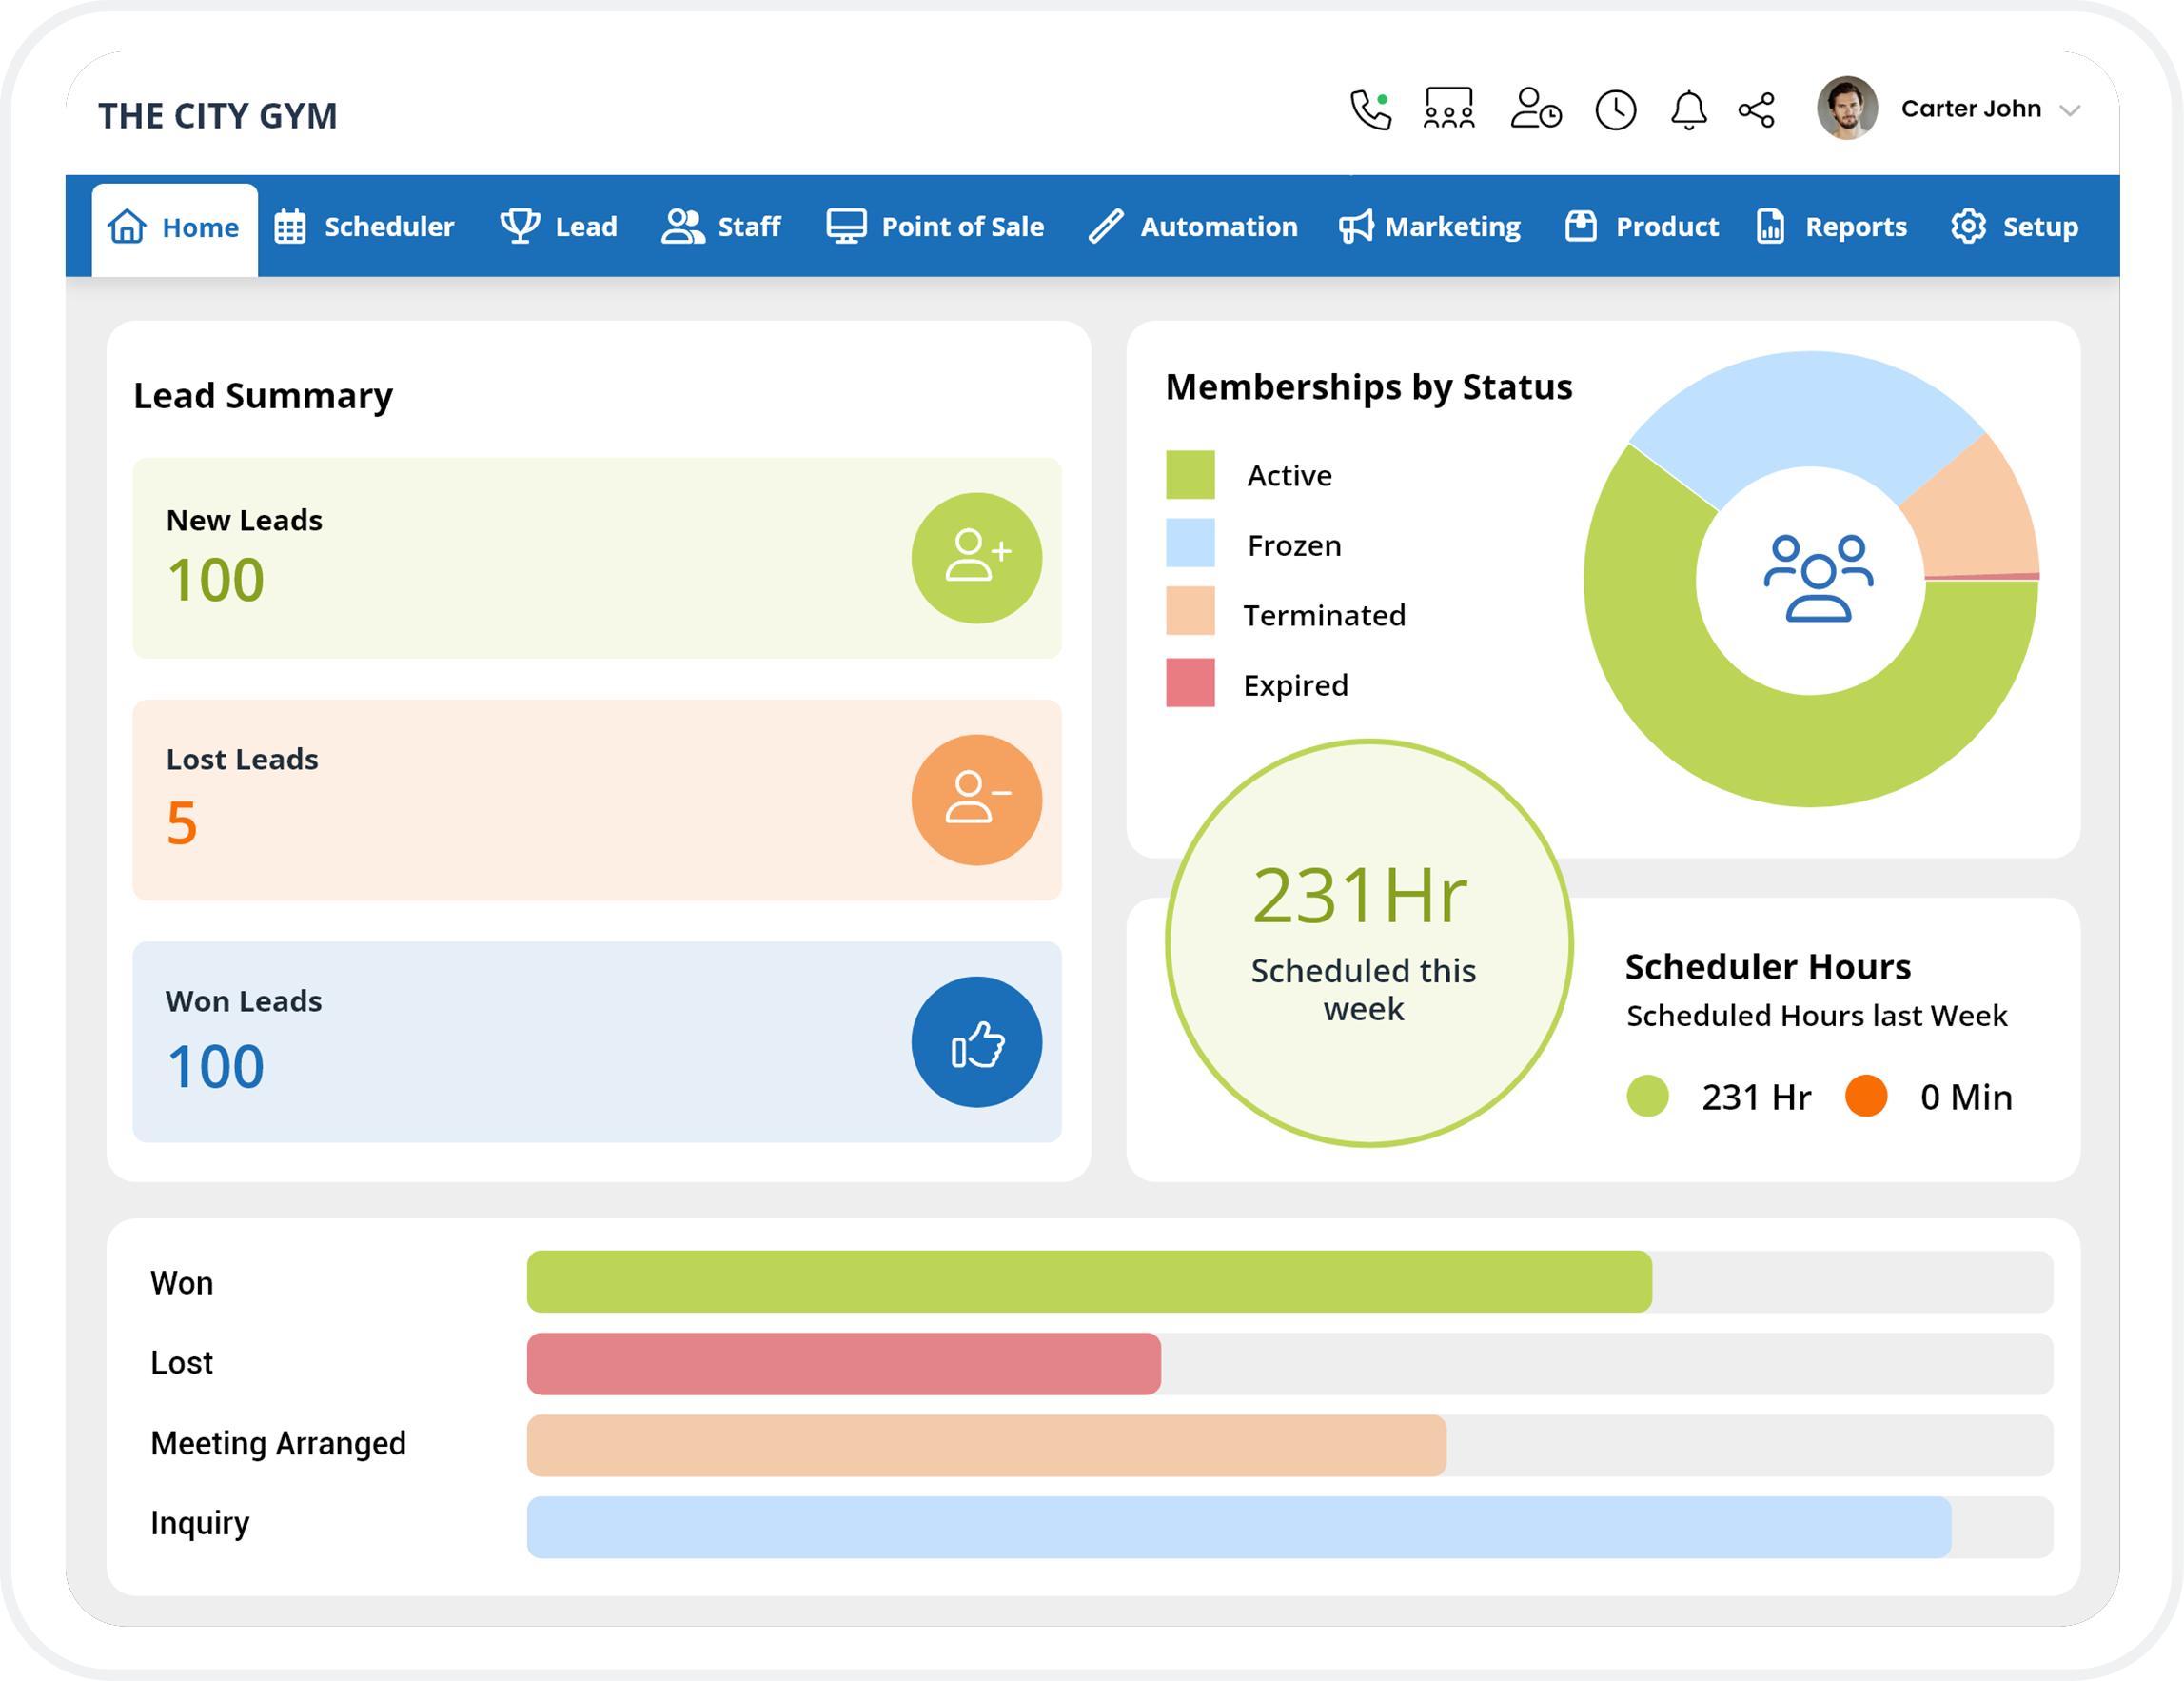The image size is (2184, 1681).
Task: Open the Setup page
Action: pyautogui.click(x=2013, y=226)
